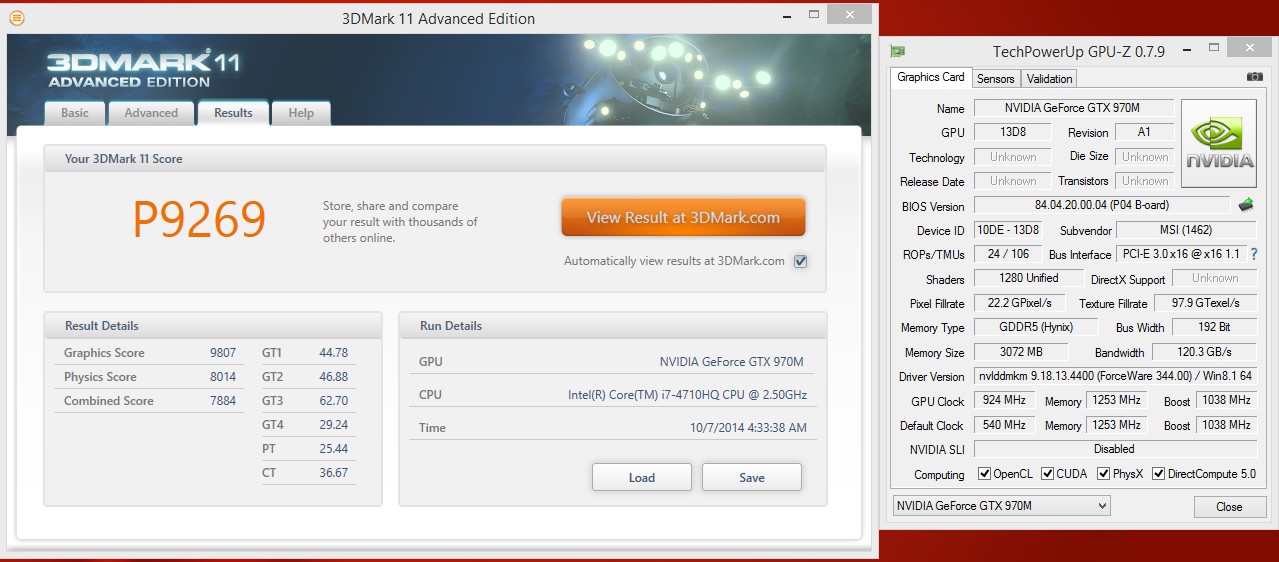The height and width of the screenshot is (562, 1279).
Task: Switch to the Advanced tab
Action: point(151,113)
